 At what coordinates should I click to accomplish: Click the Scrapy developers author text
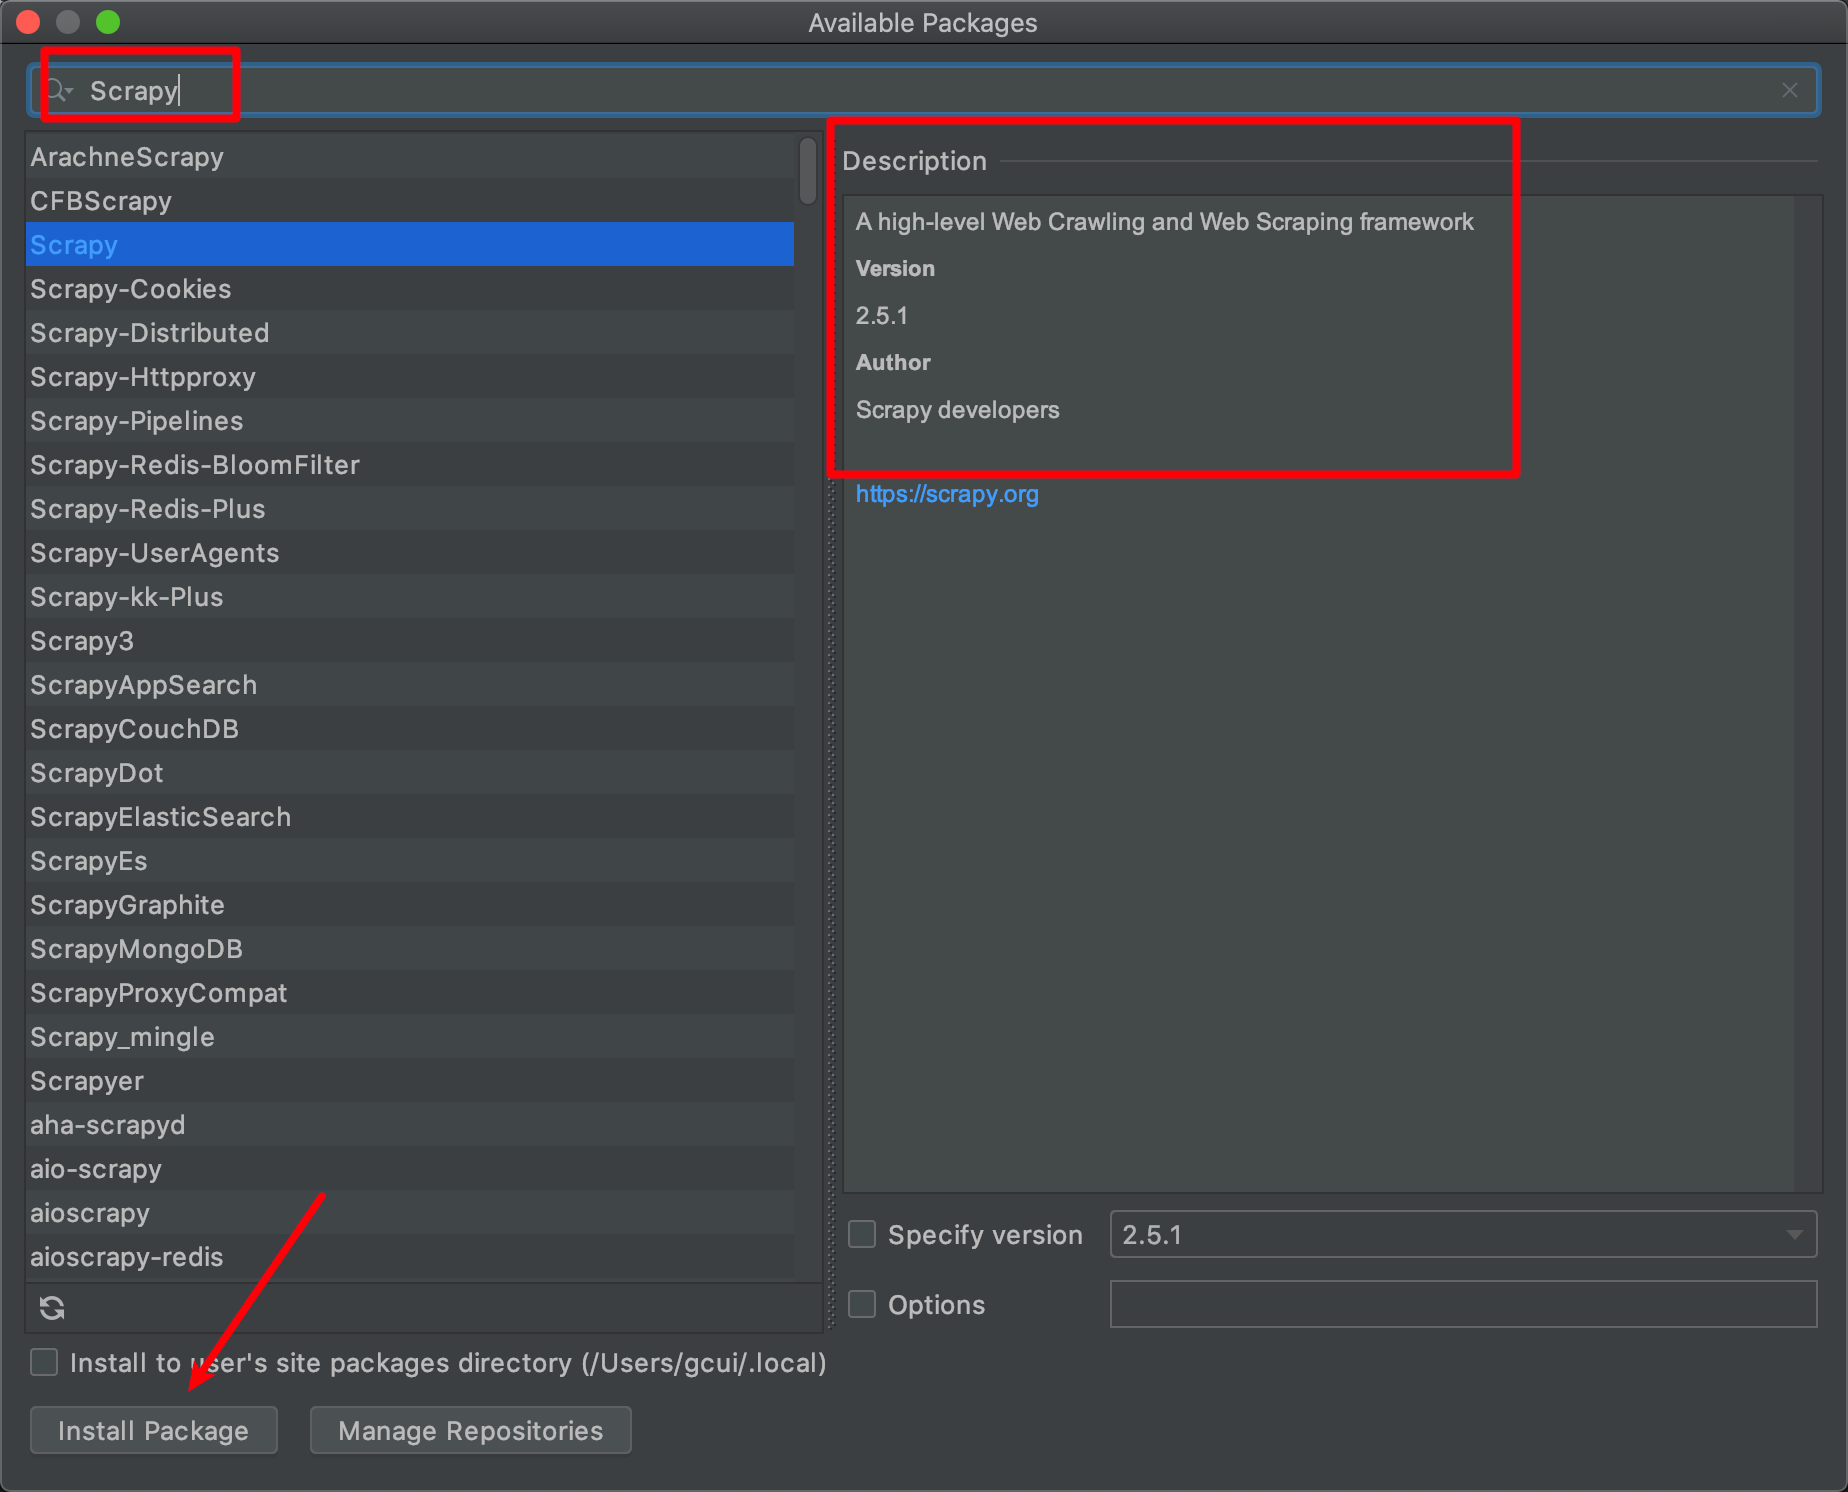pyautogui.click(x=957, y=410)
